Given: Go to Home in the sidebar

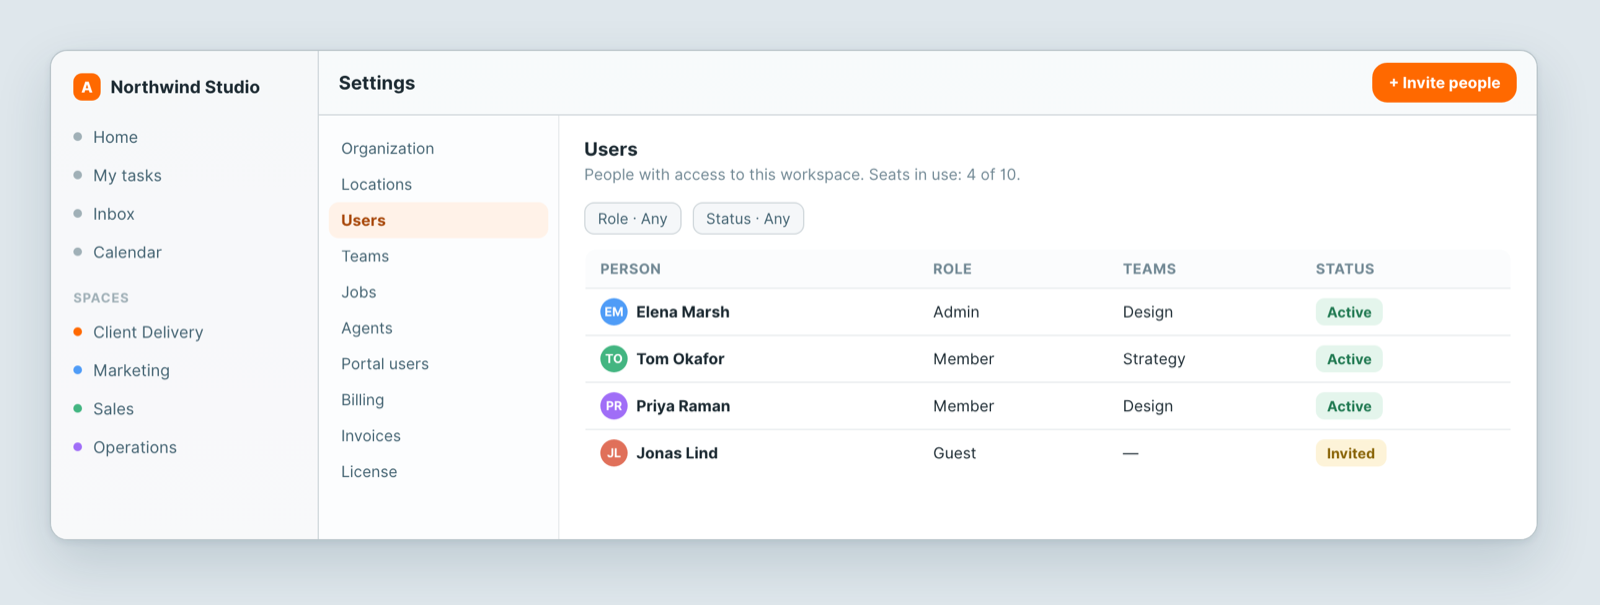Looking at the screenshot, I should click(115, 137).
